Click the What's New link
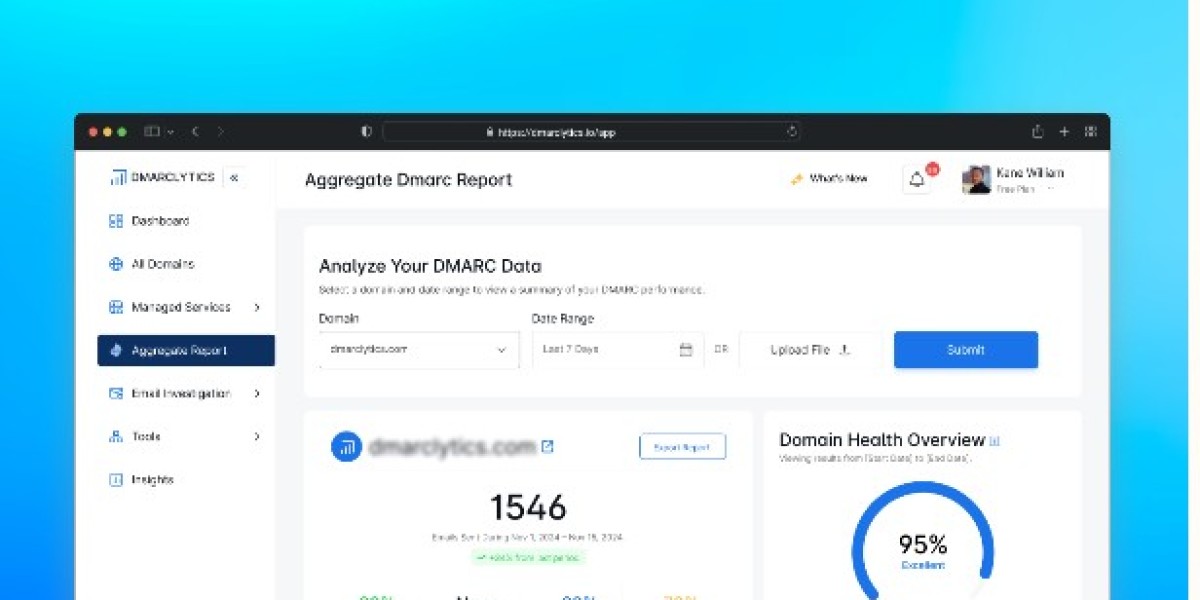This screenshot has width=1200, height=600. coord(829,179)
